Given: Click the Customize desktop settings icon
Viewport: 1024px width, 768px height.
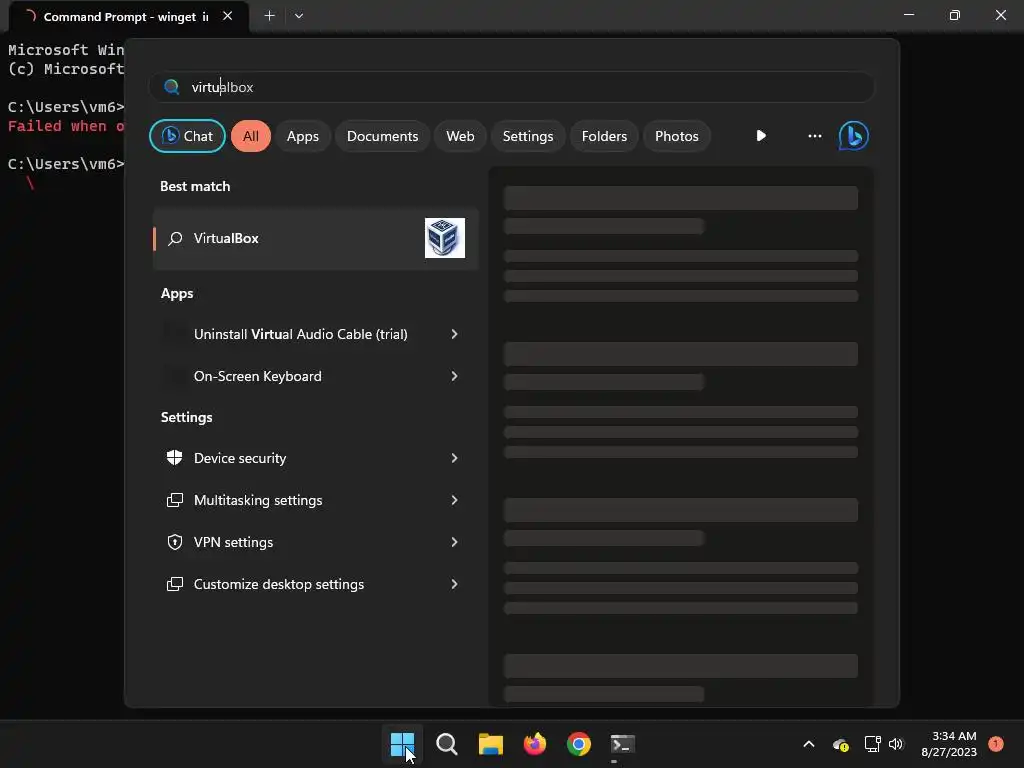Looking at the screenshot, I should tap(174, 584).
